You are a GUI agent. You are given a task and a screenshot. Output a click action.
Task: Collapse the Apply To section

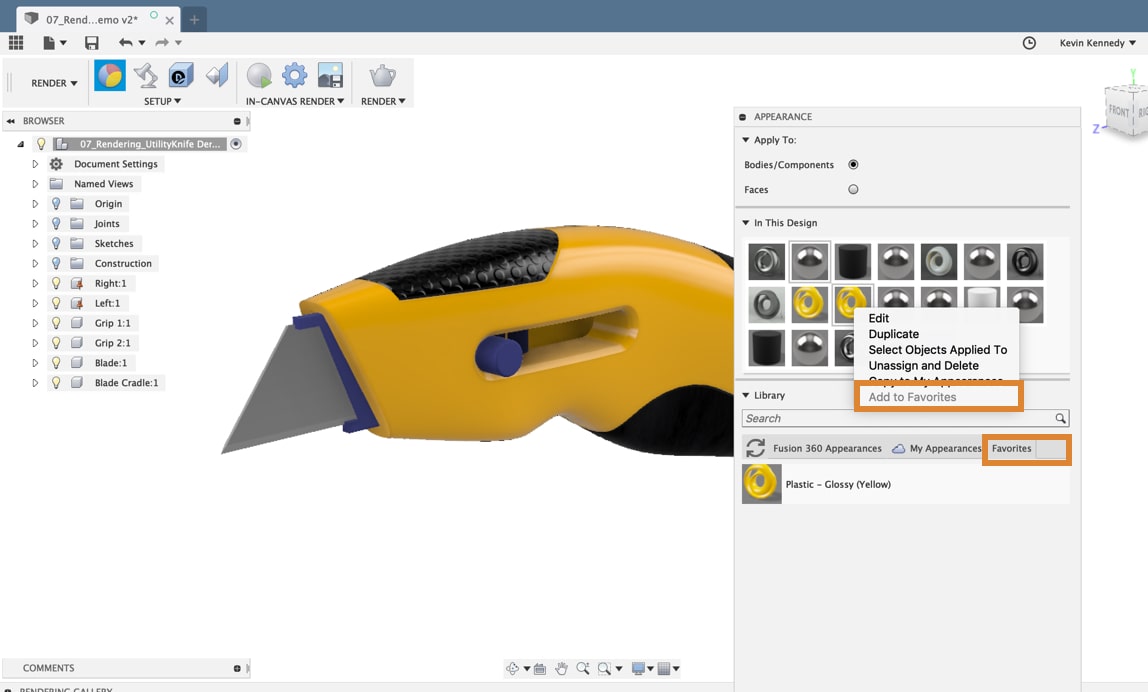(745, 140)
